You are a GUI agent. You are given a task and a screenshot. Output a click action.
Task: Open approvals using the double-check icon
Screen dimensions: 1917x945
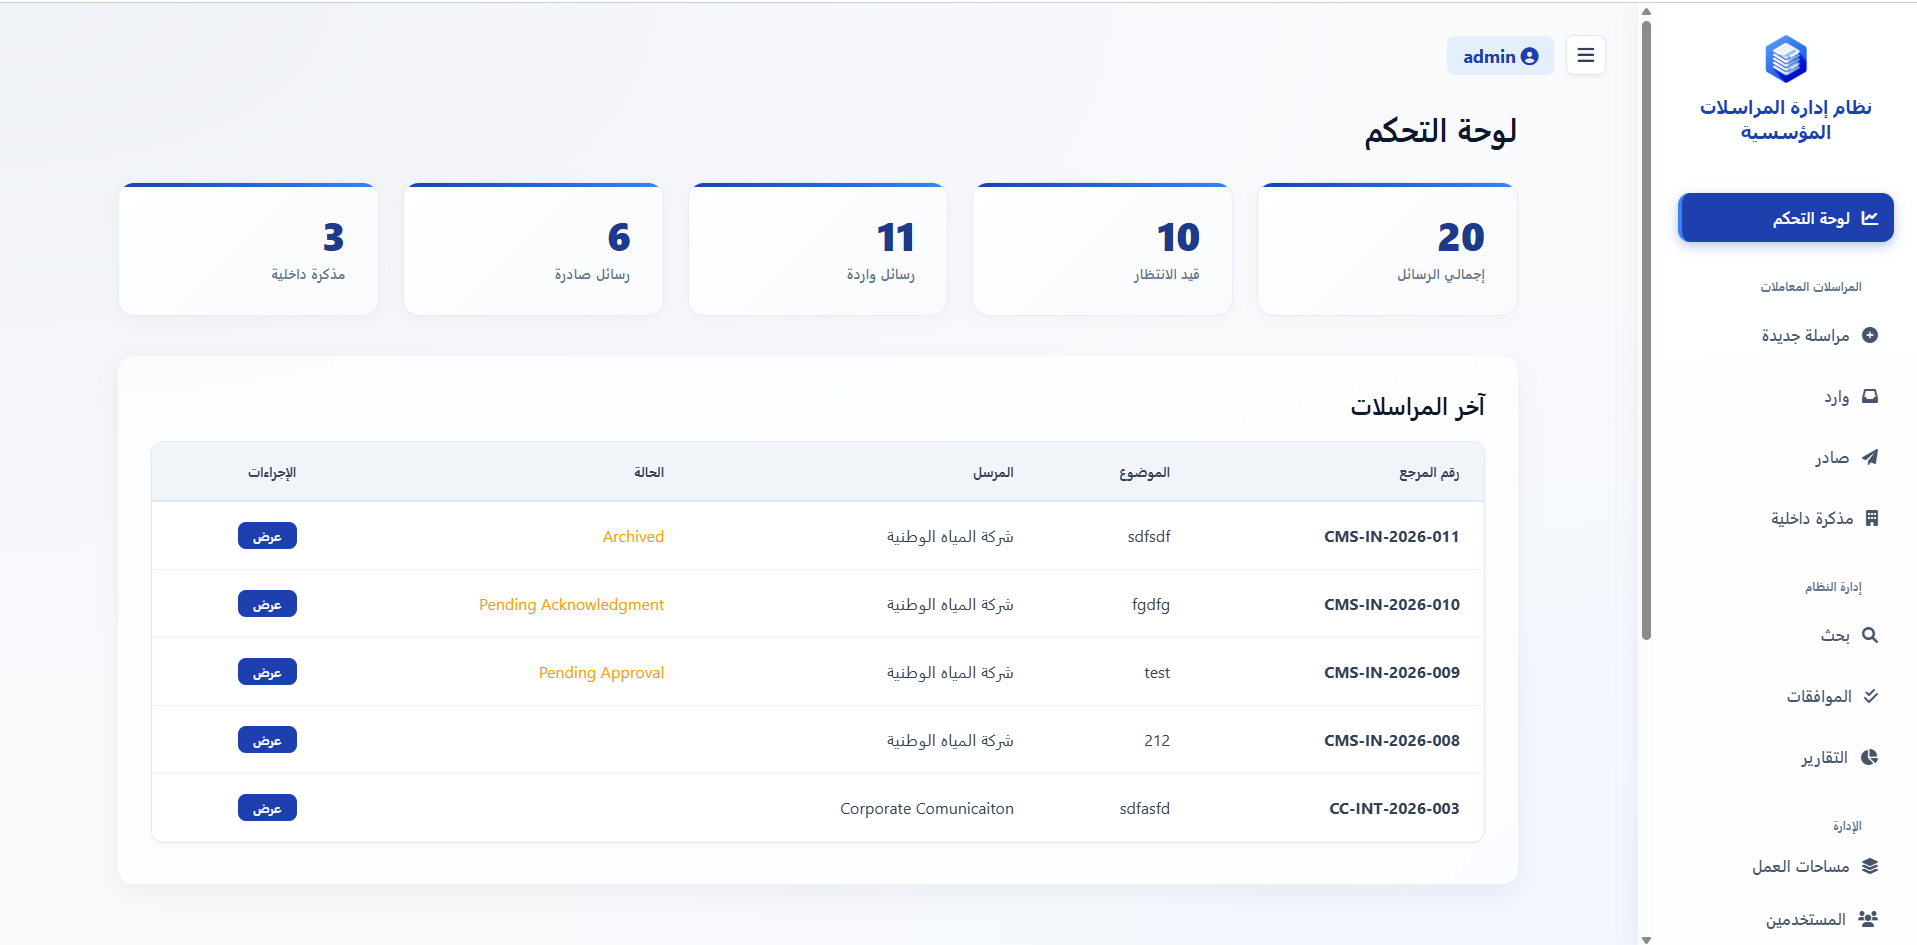pos(1871,696)
